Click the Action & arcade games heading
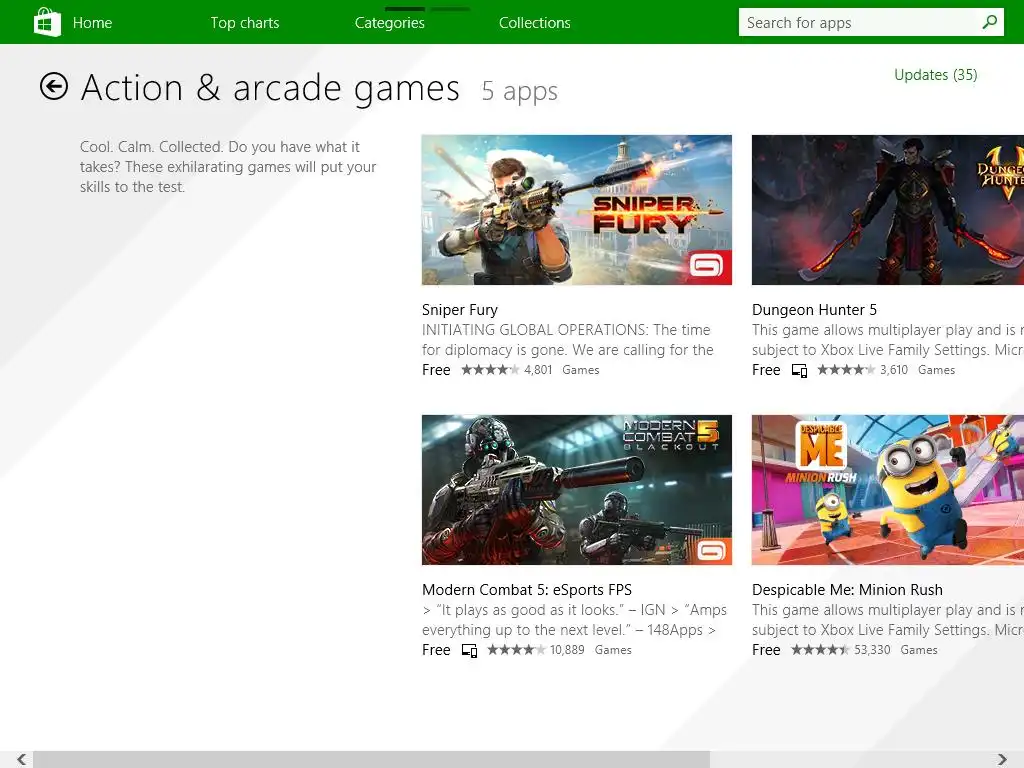This screenshot has height=768, width=1024. (x=270, y=88)
